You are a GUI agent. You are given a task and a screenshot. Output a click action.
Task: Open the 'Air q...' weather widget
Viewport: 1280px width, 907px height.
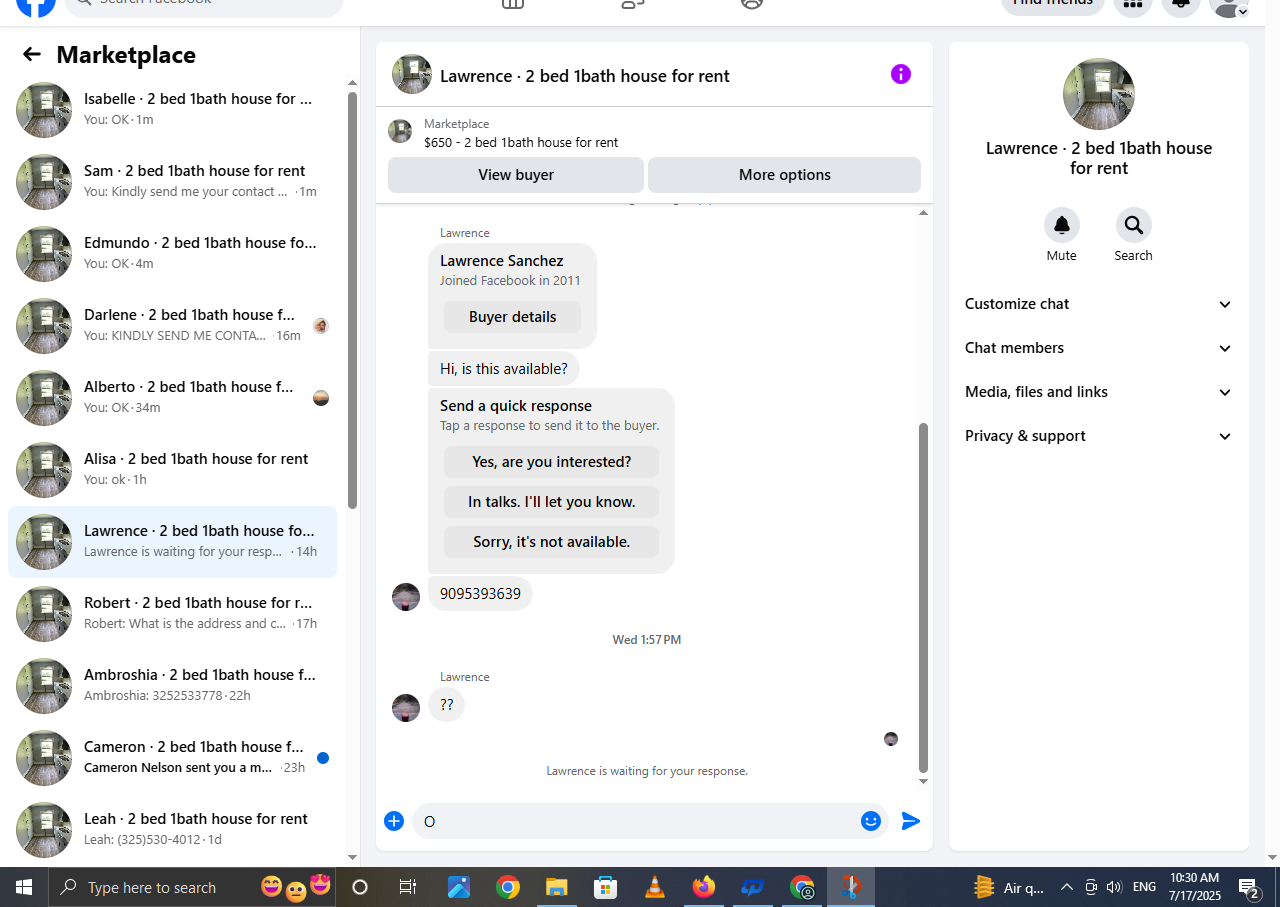coord(1010,887)
